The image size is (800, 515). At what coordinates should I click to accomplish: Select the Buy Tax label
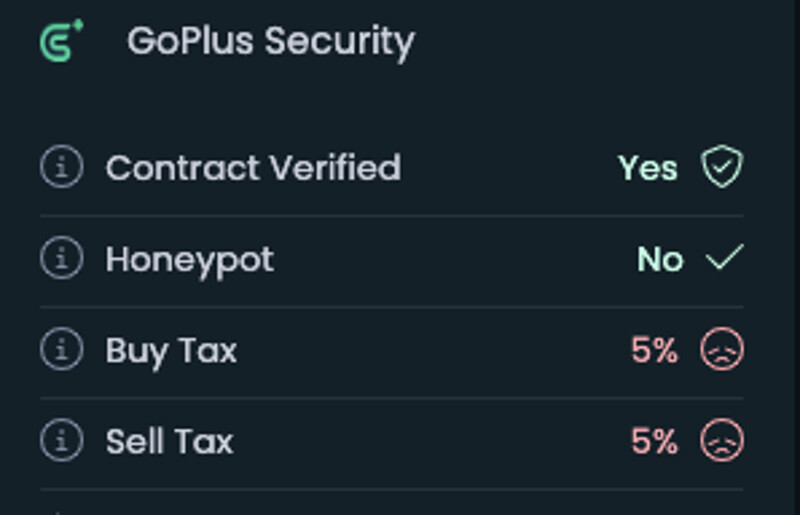[171, 351]
